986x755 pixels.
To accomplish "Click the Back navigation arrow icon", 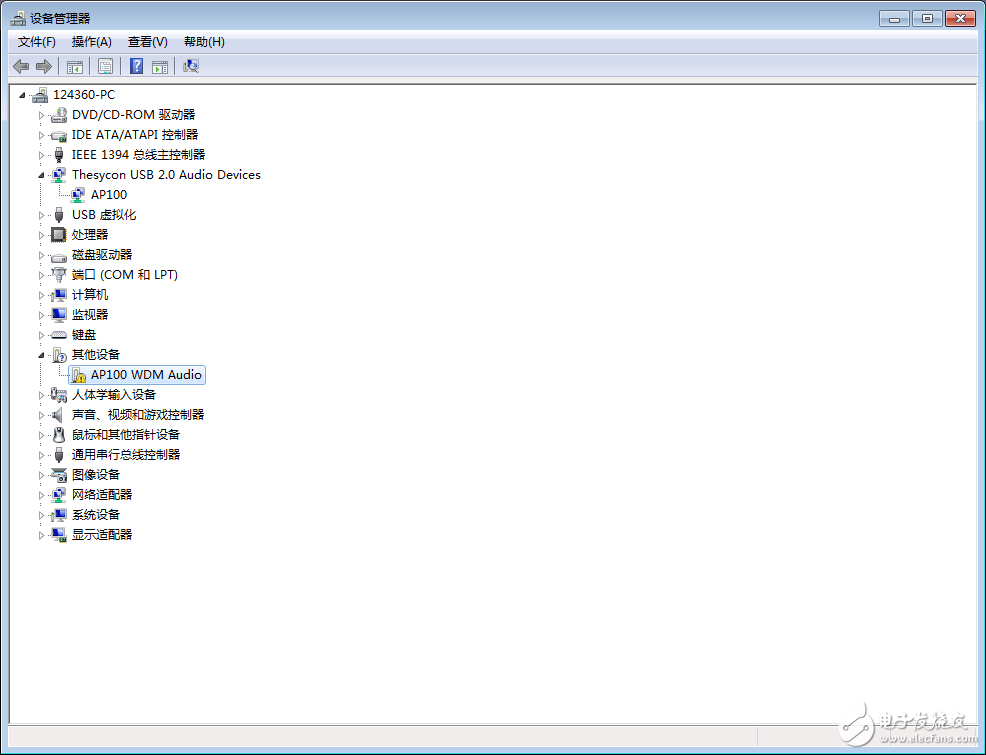I will coord(21,66).
